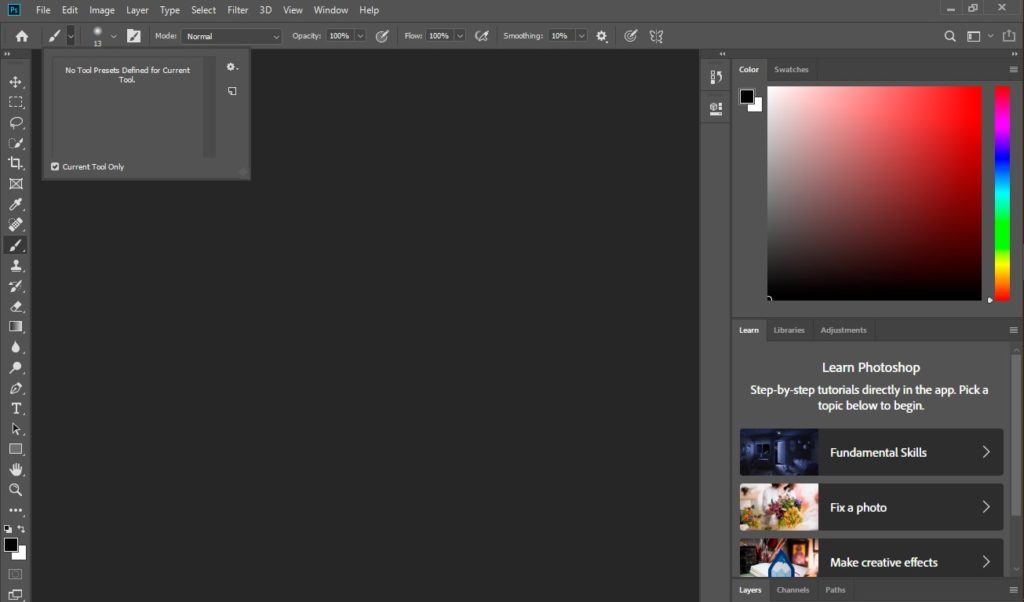Open the Filter menu
The height and width of the screenshot is (602, 1024).
pyautogui.click(x=237, y=10)
